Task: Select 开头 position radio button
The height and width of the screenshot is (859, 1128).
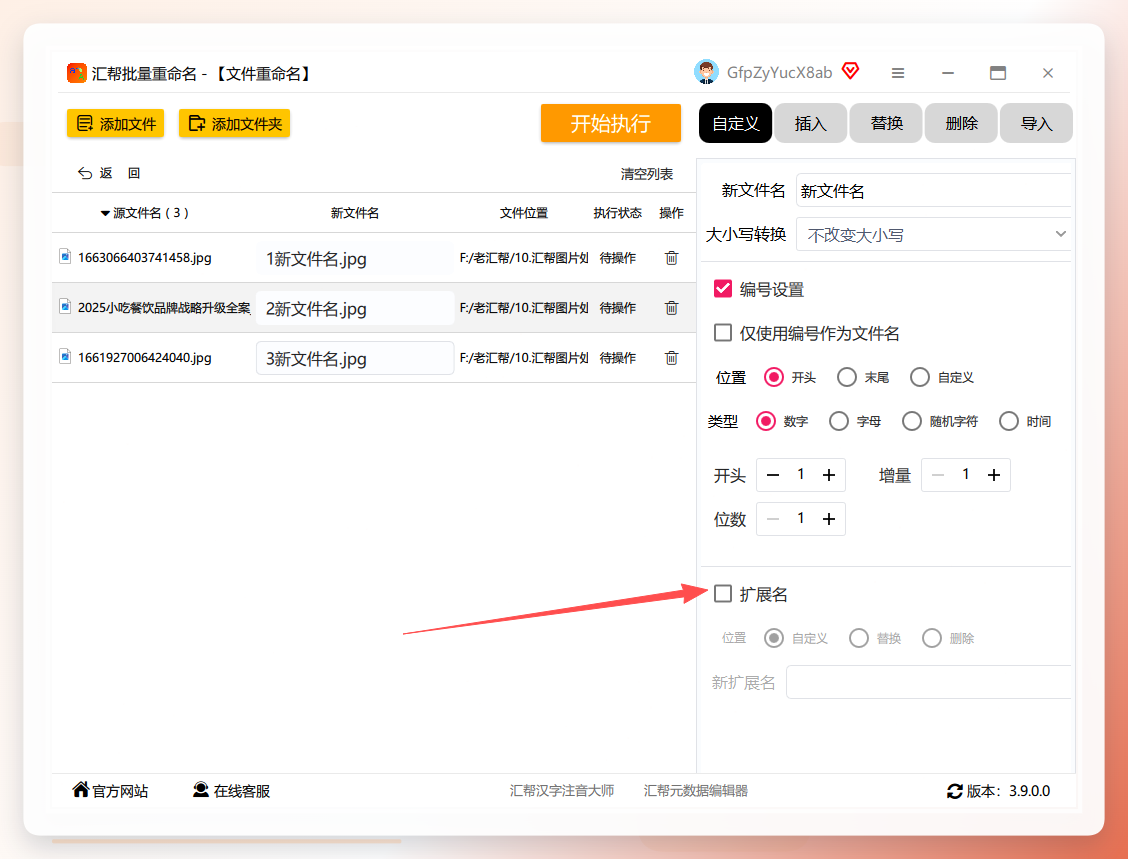Action: (774, 377)
